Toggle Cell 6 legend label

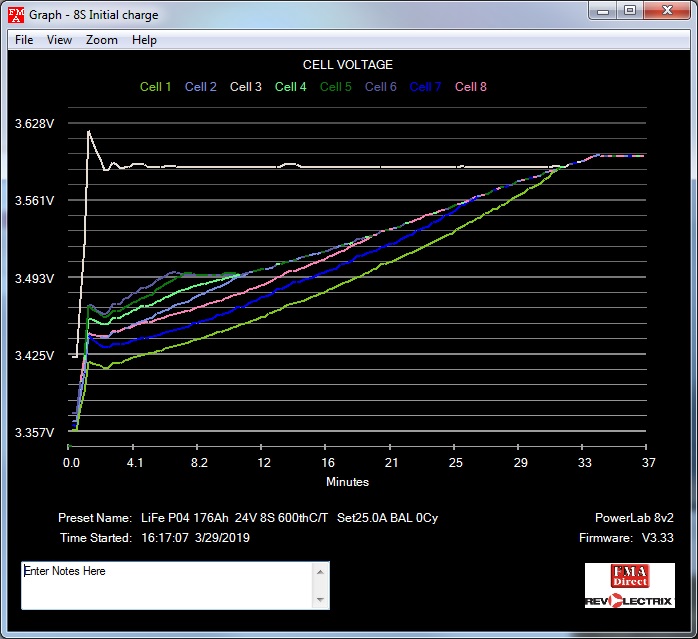[380, 87]
